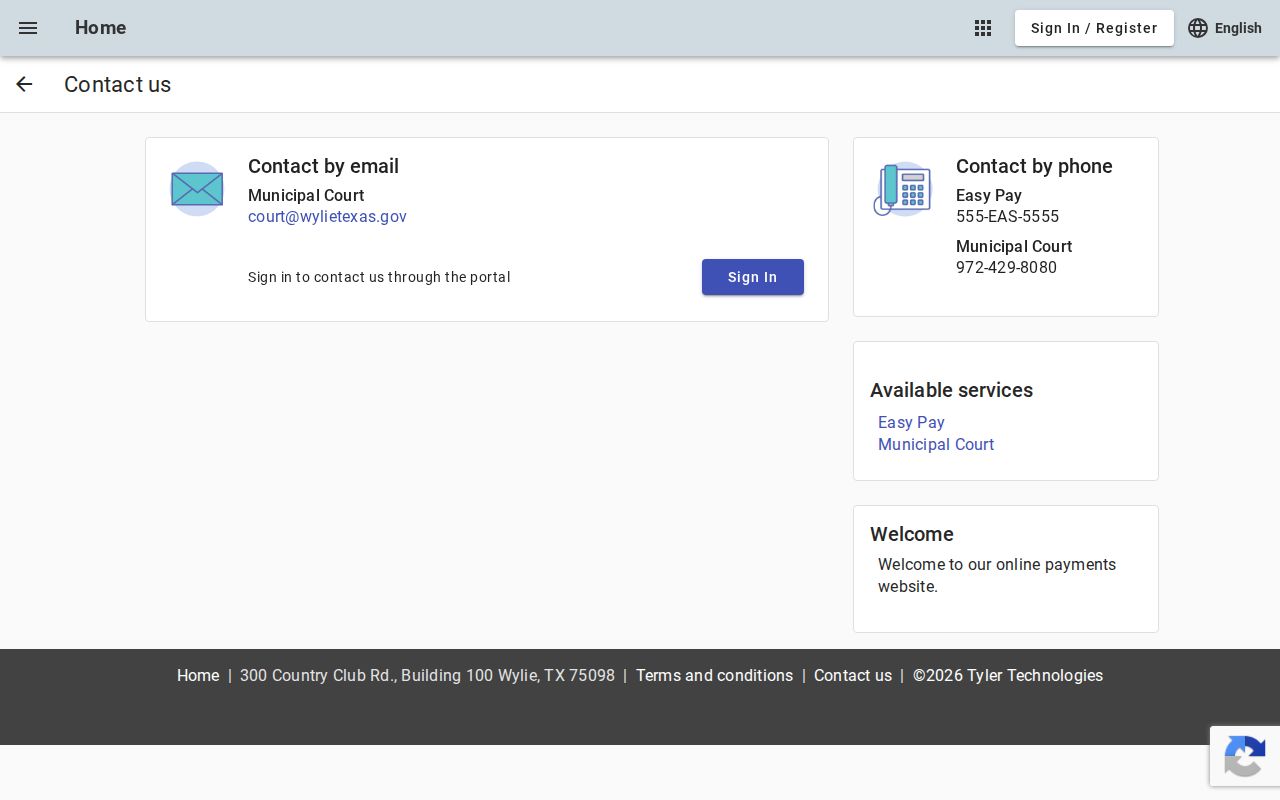Screen dimensions: 1280x800
Task: Click the globe language icon
Action: tap(1198, 28)
